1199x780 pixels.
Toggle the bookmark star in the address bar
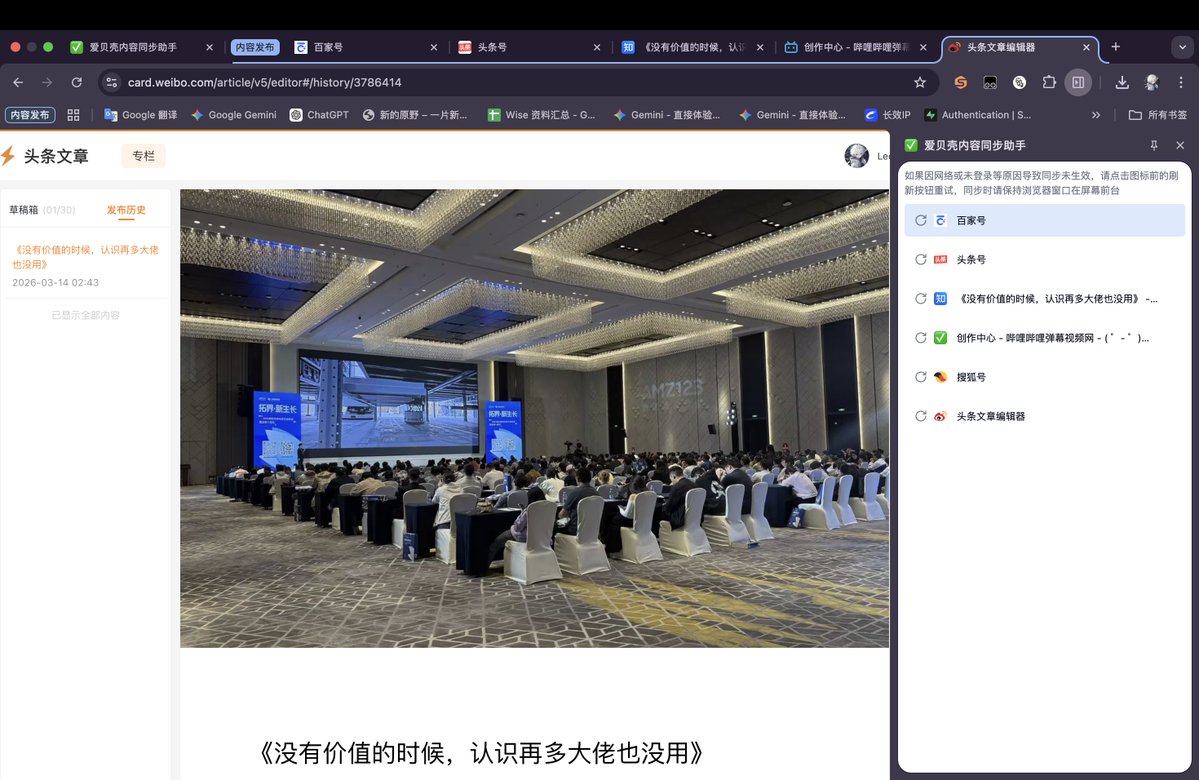pyautogui.click(x=921, y=83)
